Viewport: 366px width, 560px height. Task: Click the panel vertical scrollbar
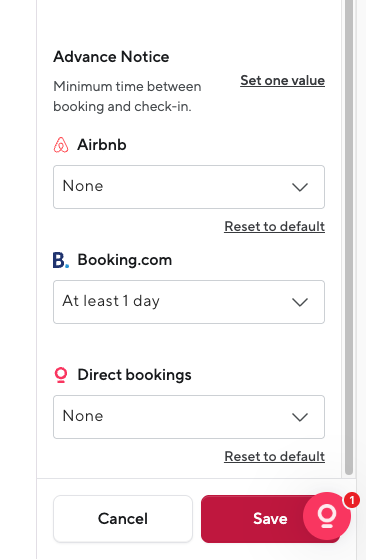point(349,238)
